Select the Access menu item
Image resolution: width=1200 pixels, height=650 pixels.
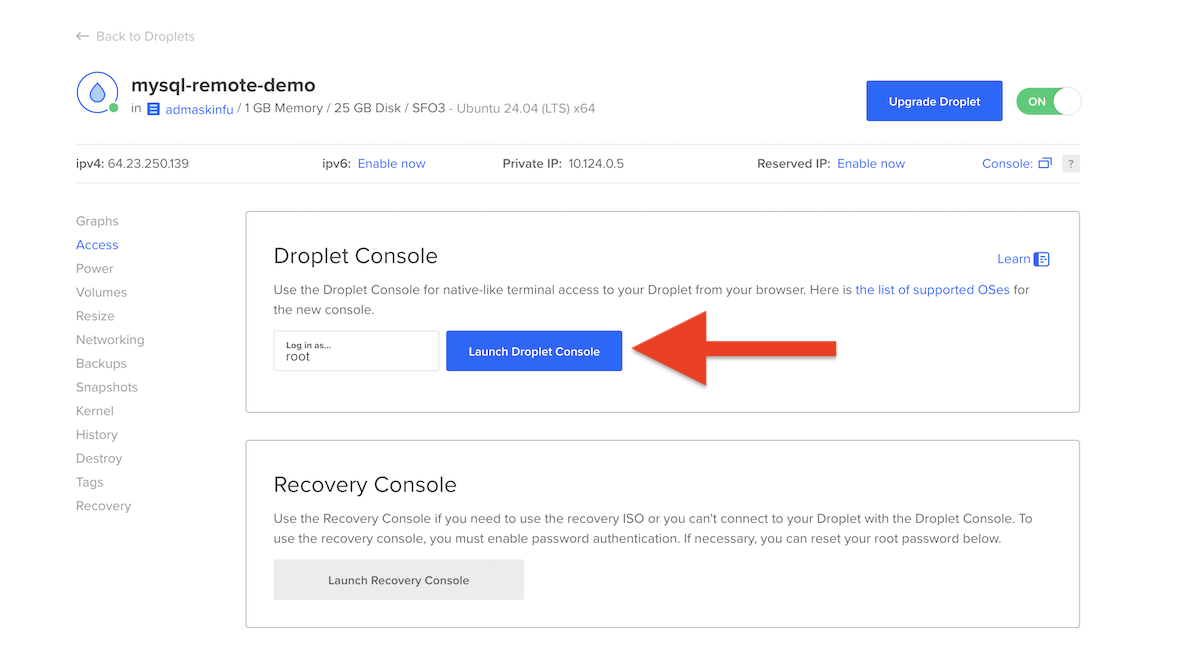tap(97, 245)
